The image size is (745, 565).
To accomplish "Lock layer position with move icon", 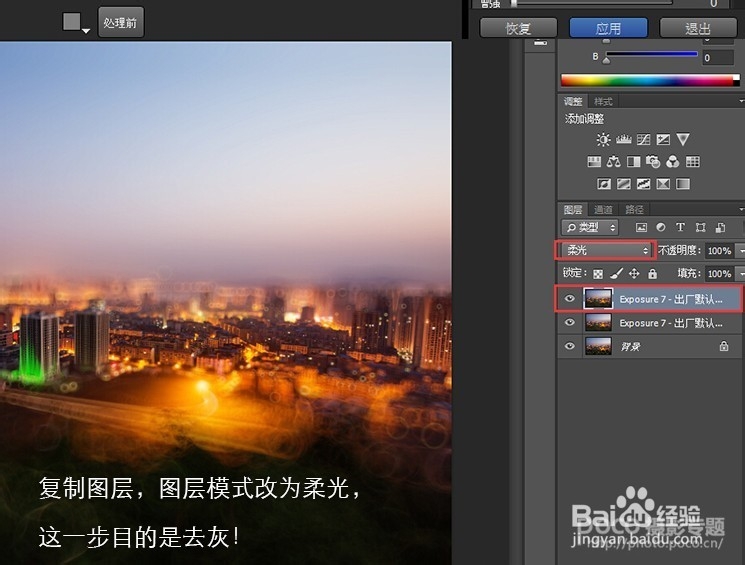I will pyautogui.click(x=634, y=274).
